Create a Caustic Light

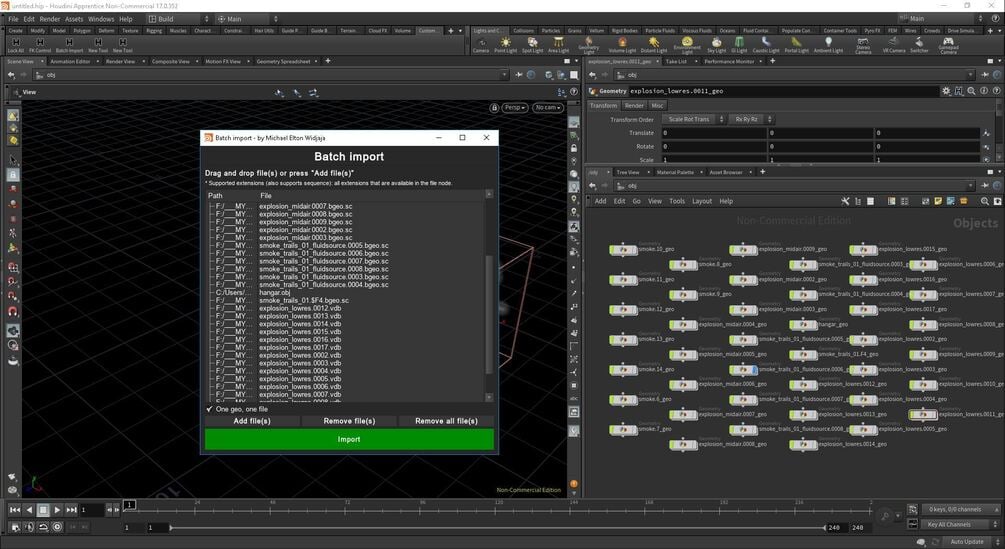(x=766, y=45)
